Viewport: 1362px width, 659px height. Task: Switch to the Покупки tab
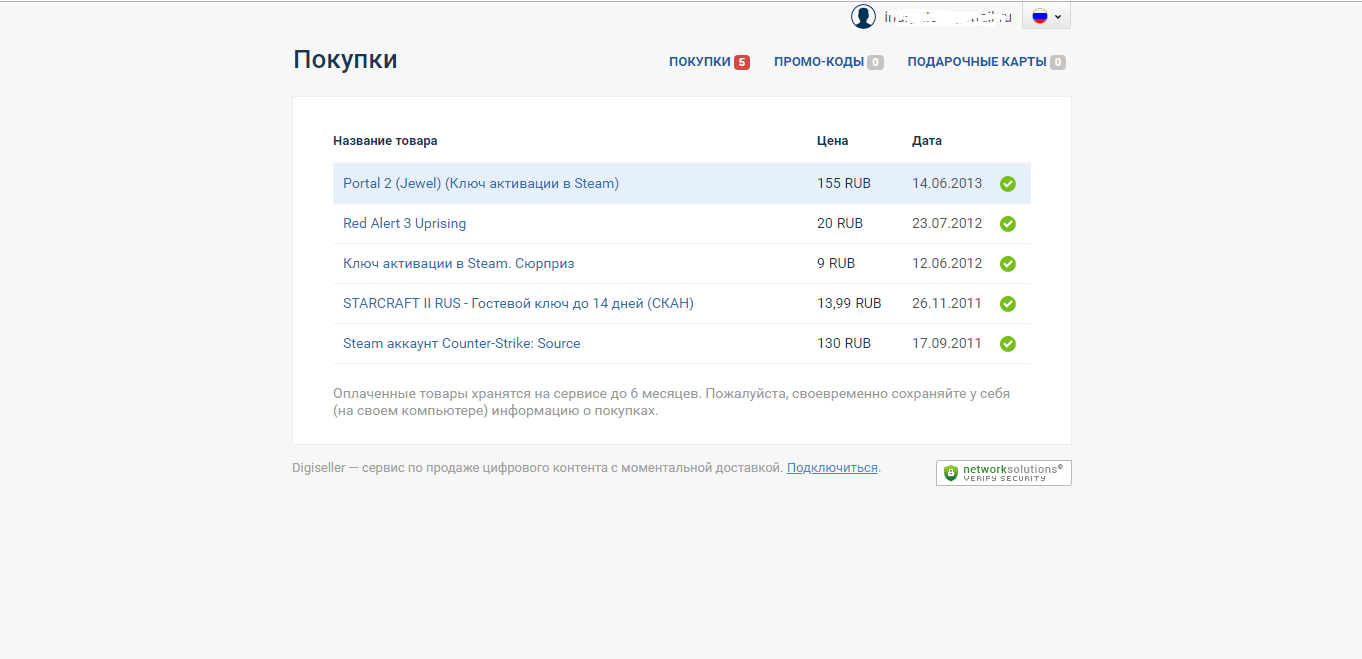pos(699,62)
